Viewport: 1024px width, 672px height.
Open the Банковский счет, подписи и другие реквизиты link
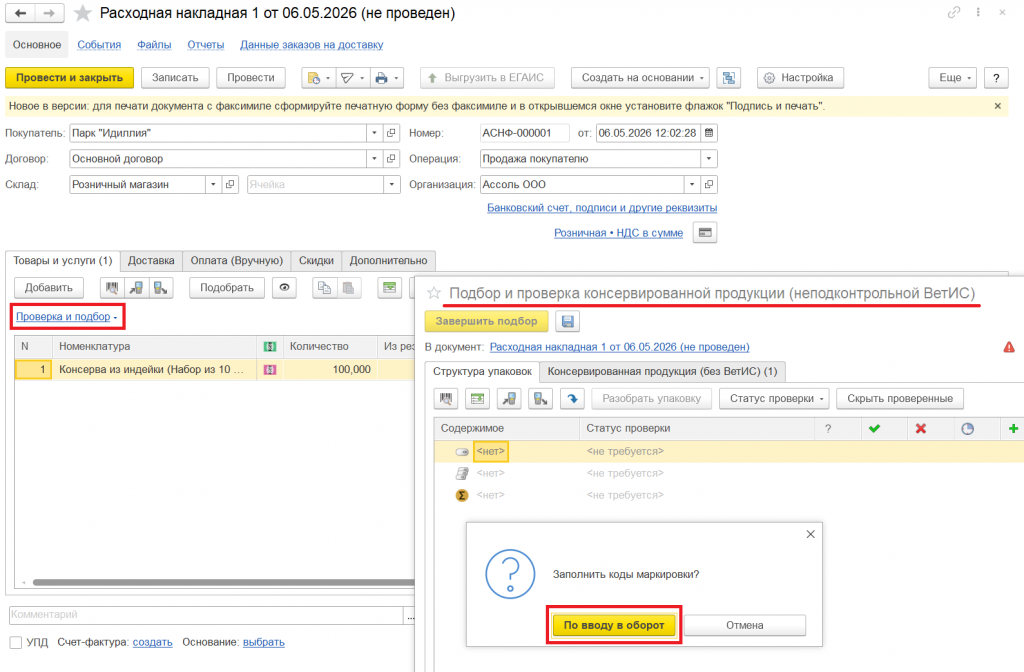pyautogui.click(x=601, y=208)
